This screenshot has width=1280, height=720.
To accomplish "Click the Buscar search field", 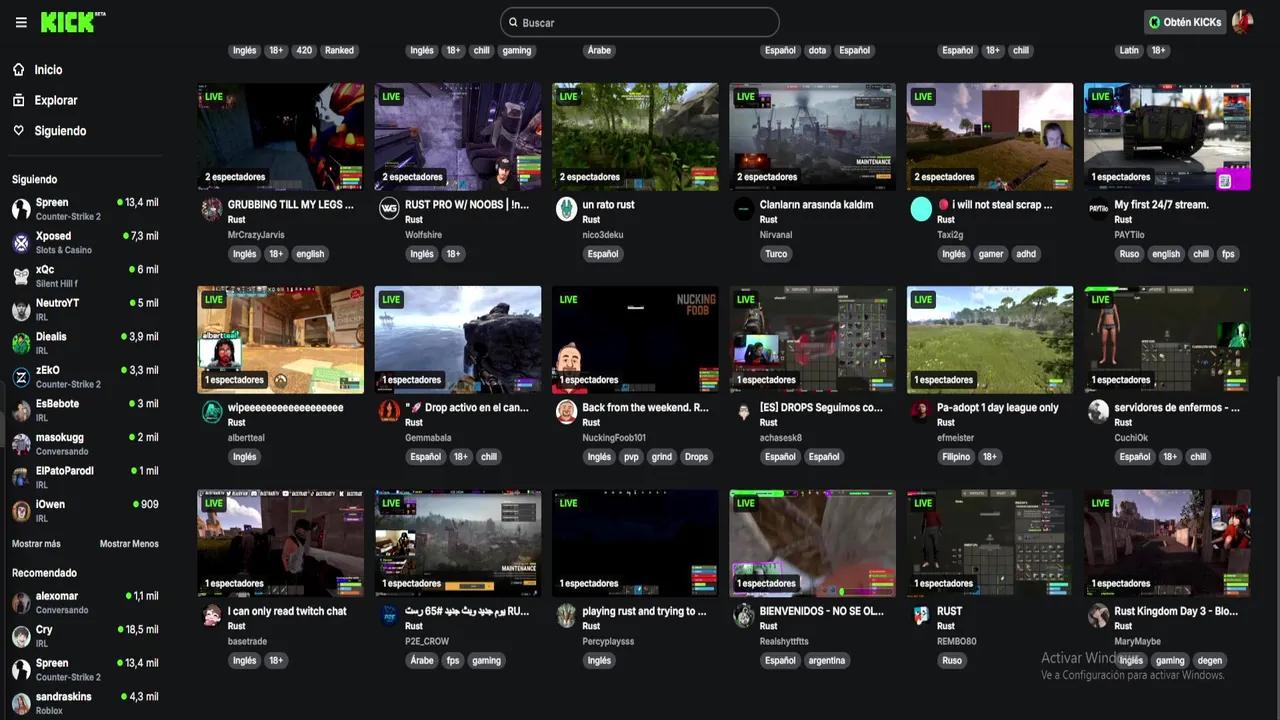I will click(640, 22).
